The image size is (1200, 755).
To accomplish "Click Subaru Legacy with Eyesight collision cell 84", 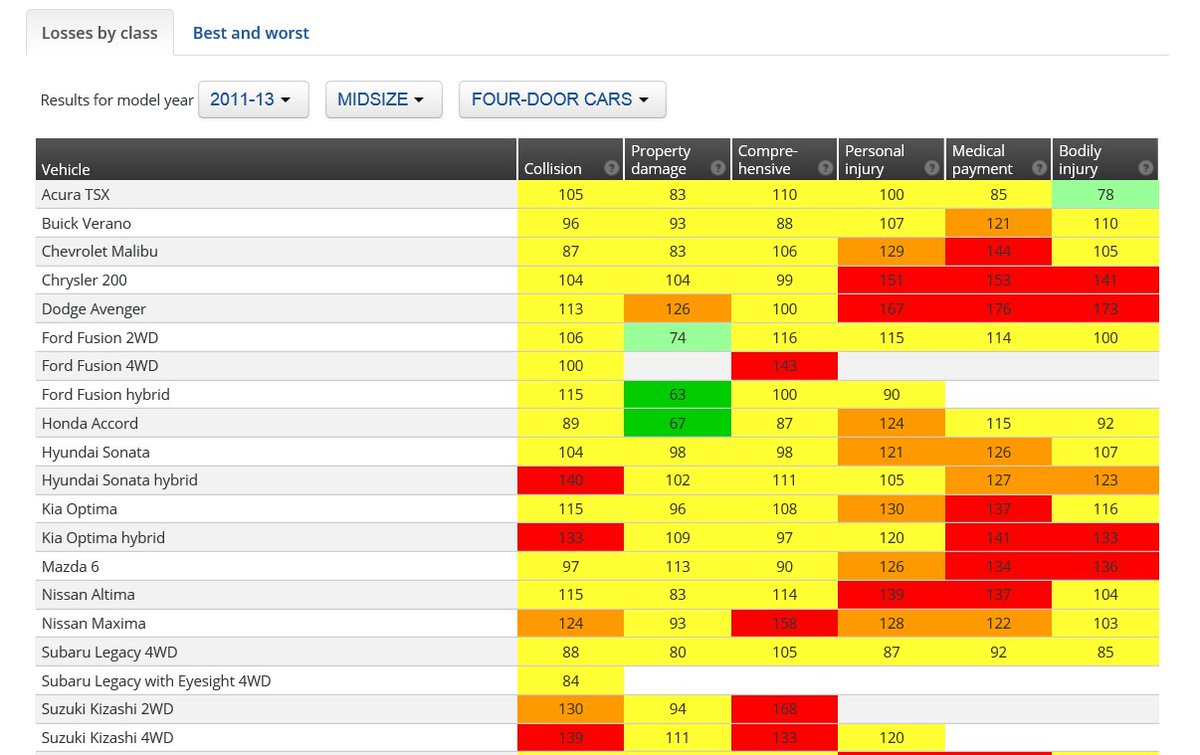I will tap(570, 681).
